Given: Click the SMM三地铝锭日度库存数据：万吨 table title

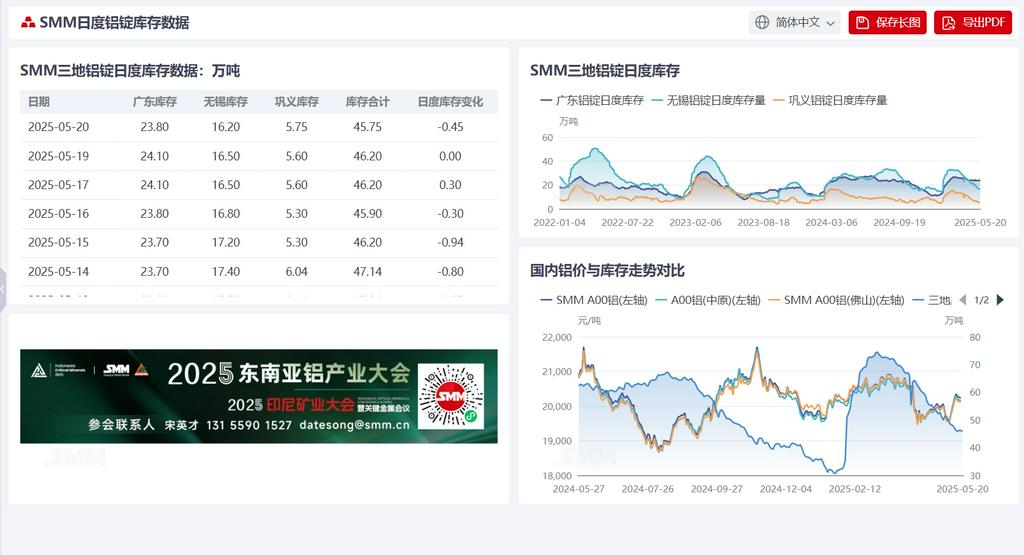Looking at the screenshot, I should tap(130, 71).
